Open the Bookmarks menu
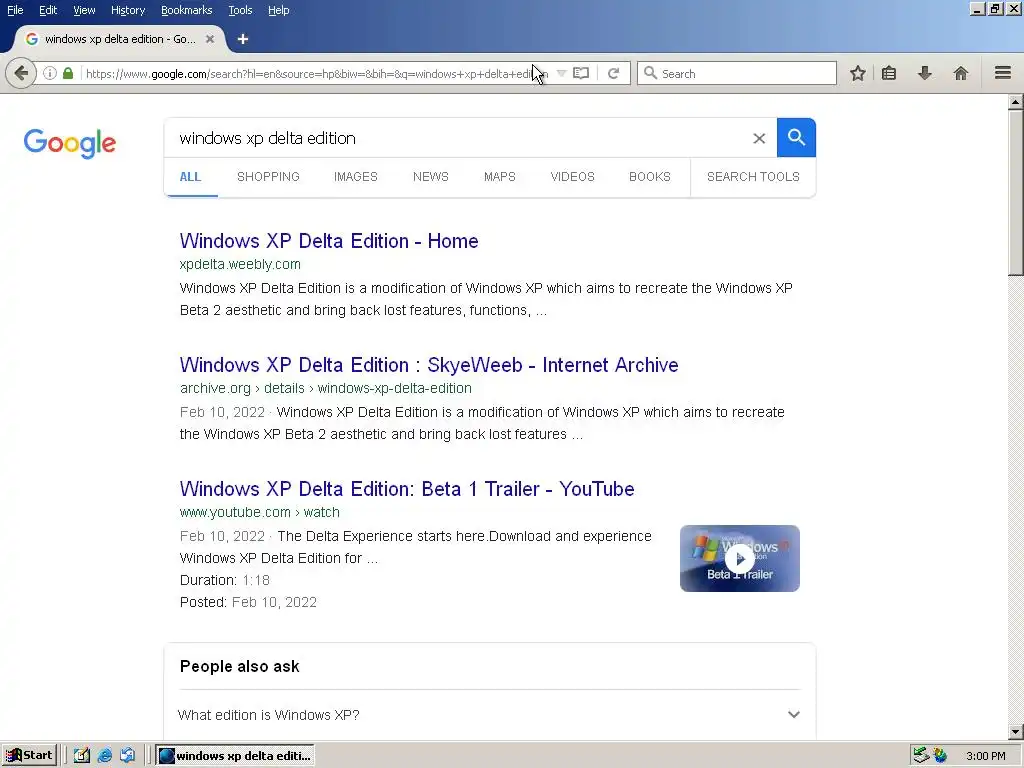This screenshot has width=1024, height=768. pyautogui.click(x=187, y=10)
